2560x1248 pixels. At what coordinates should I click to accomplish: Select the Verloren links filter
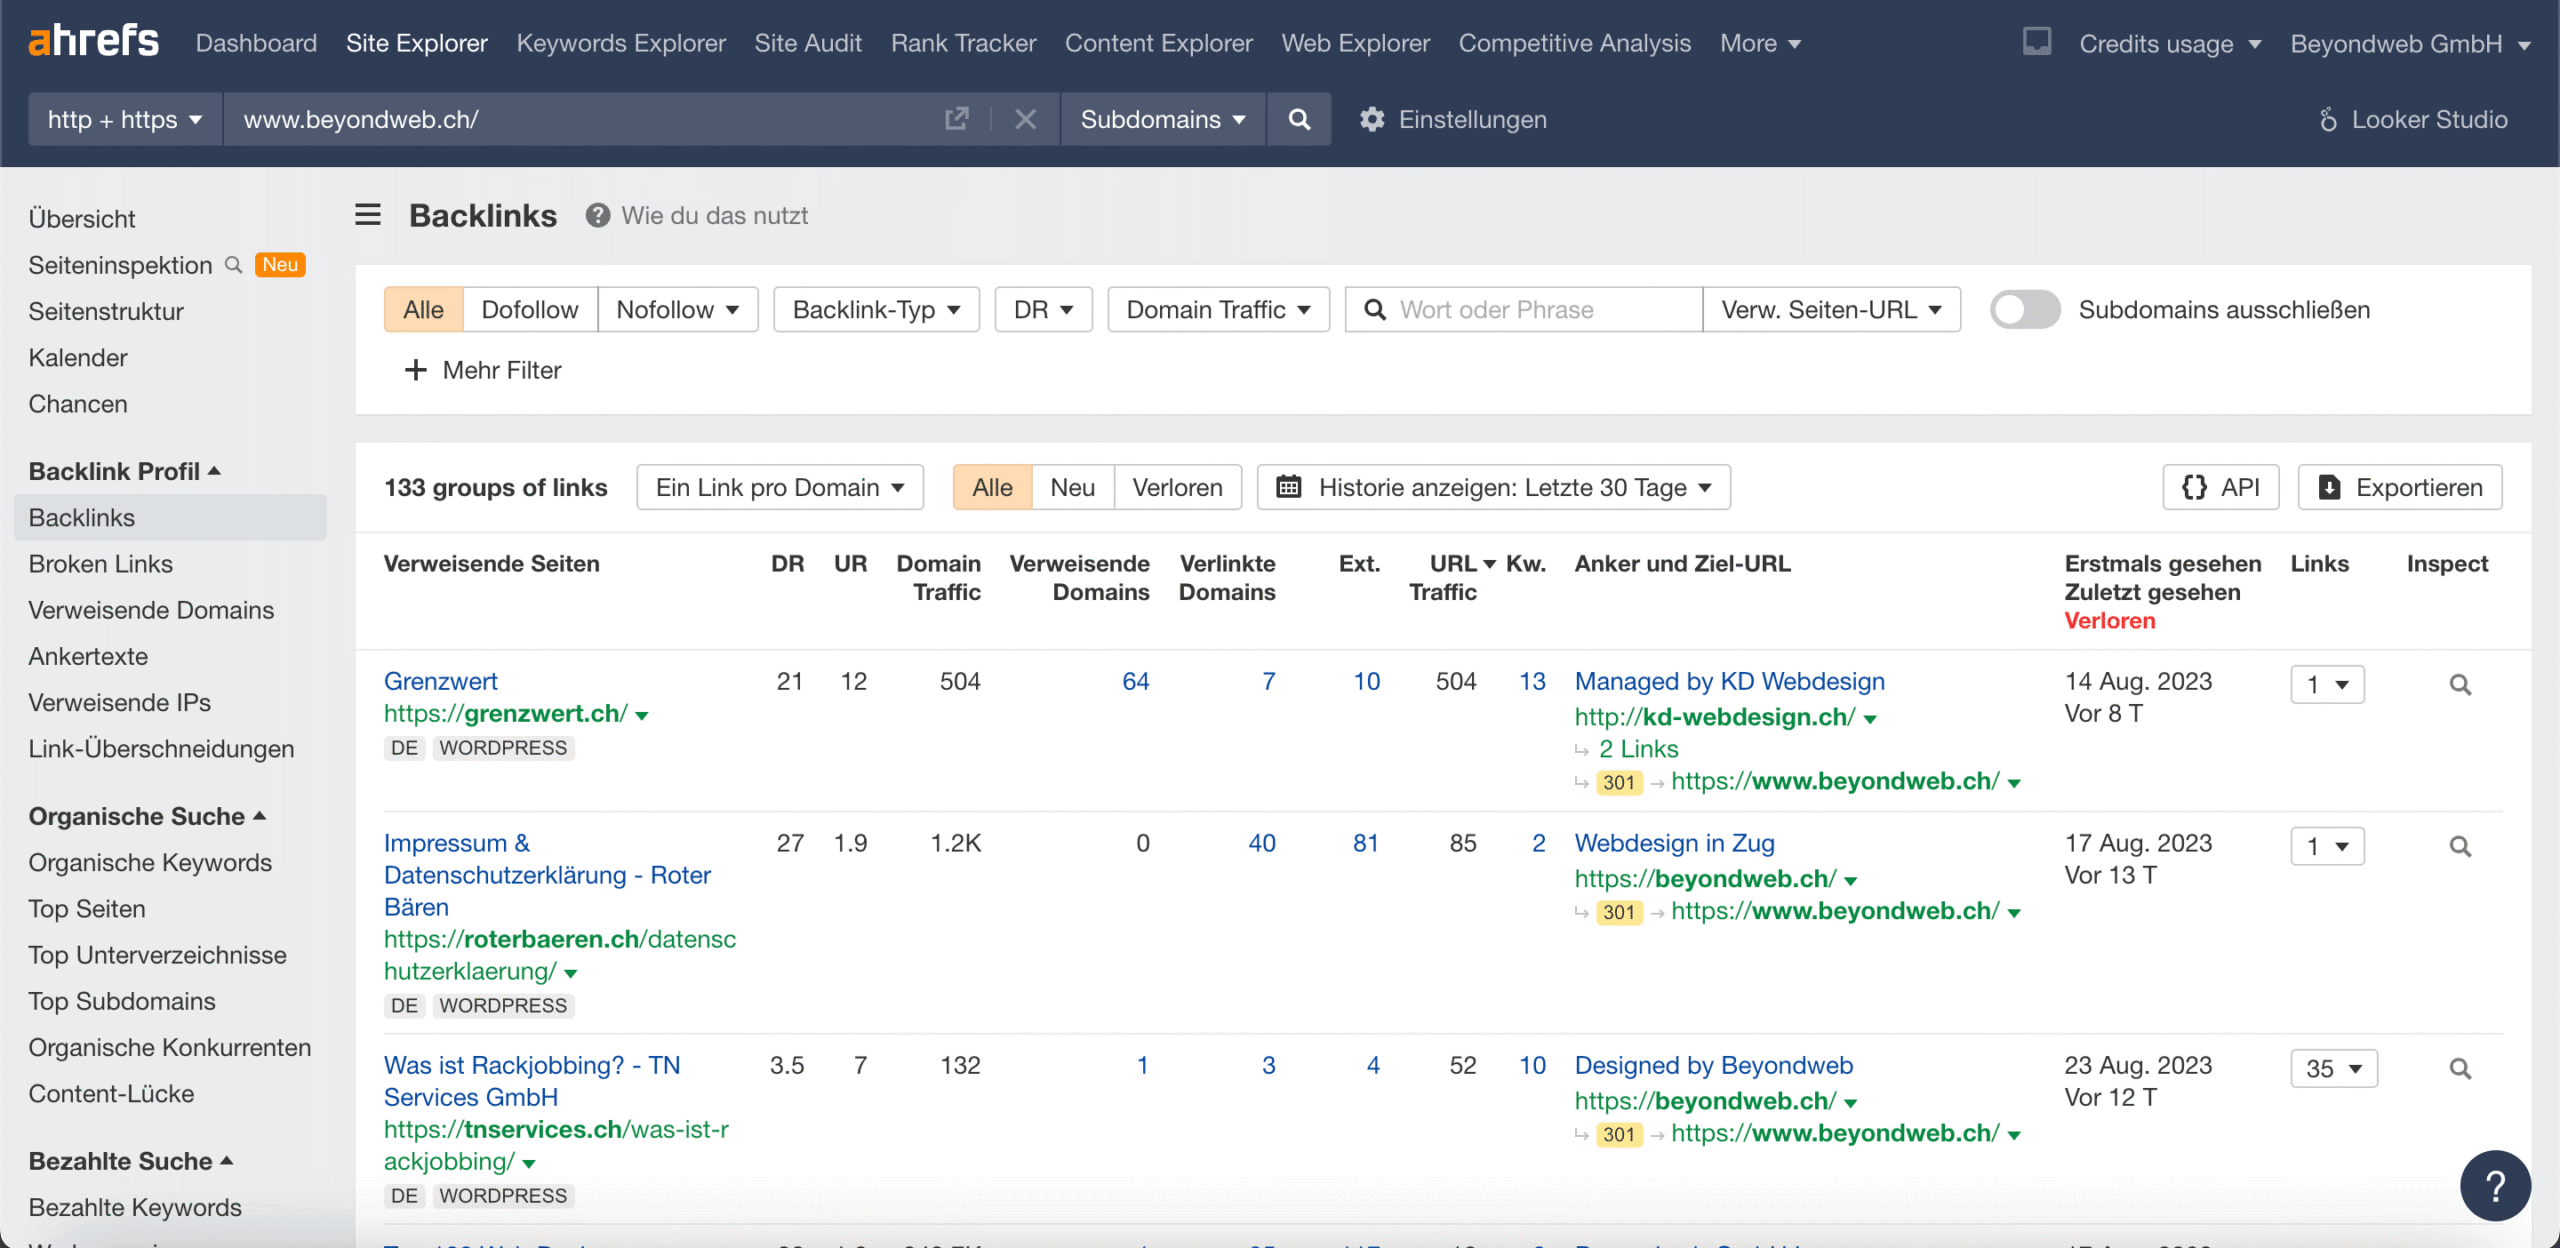(1177, 487)
